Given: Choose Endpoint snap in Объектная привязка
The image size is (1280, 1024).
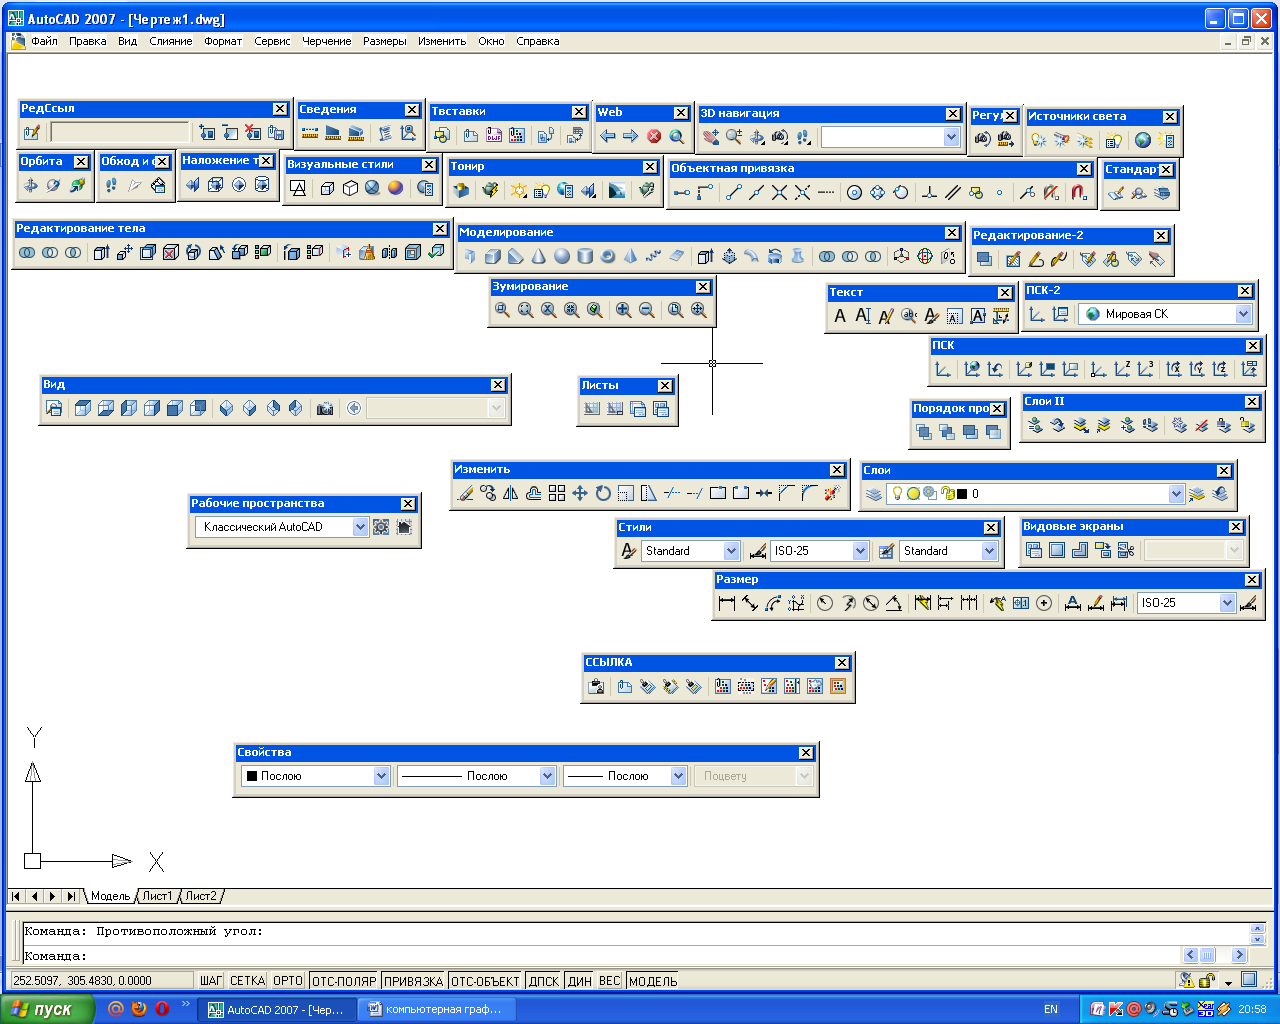Looking at the screenshot, I should (734, 193).
